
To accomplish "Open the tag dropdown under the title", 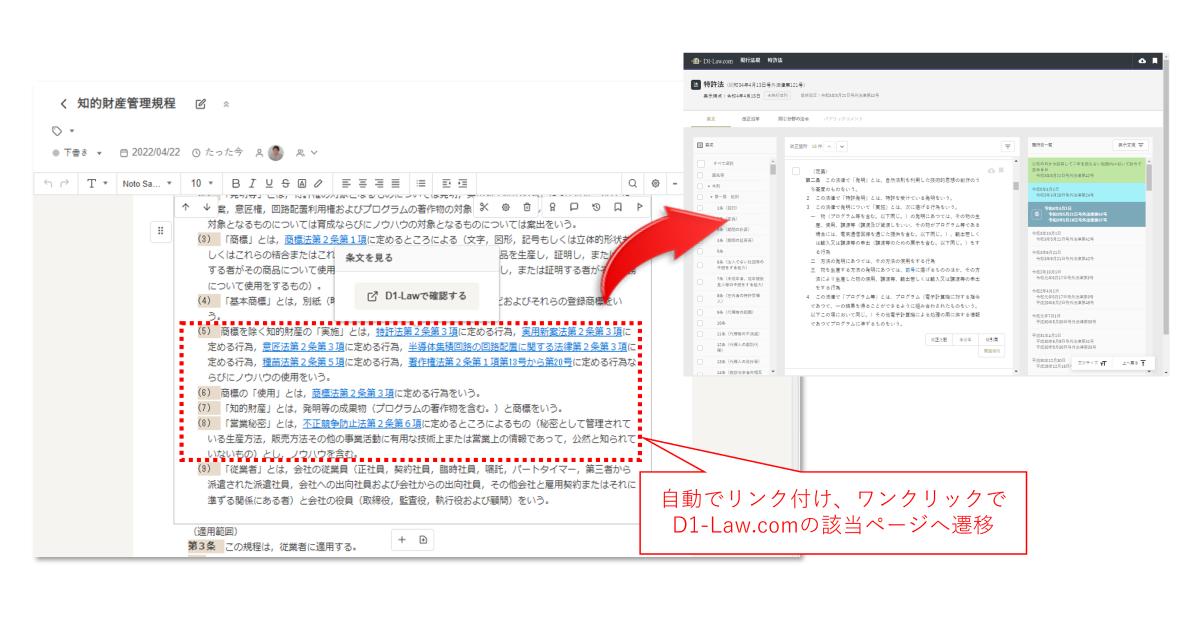I will [63, 131].
